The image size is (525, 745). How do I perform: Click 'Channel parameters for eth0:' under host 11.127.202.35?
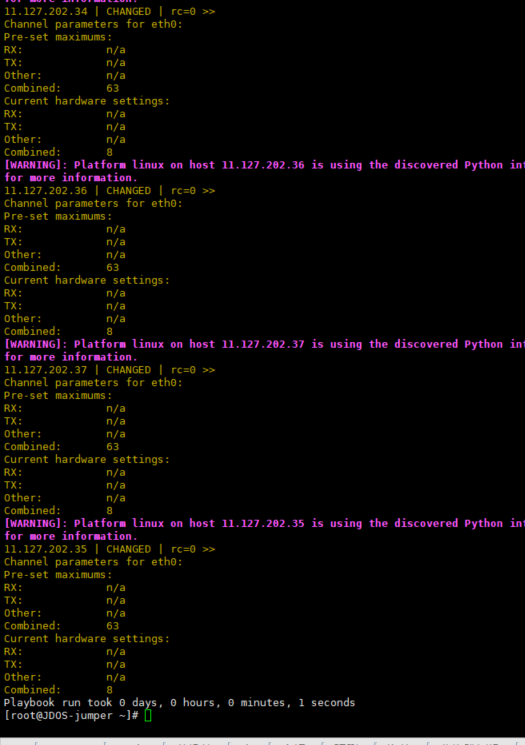click(x=93, y=562)
